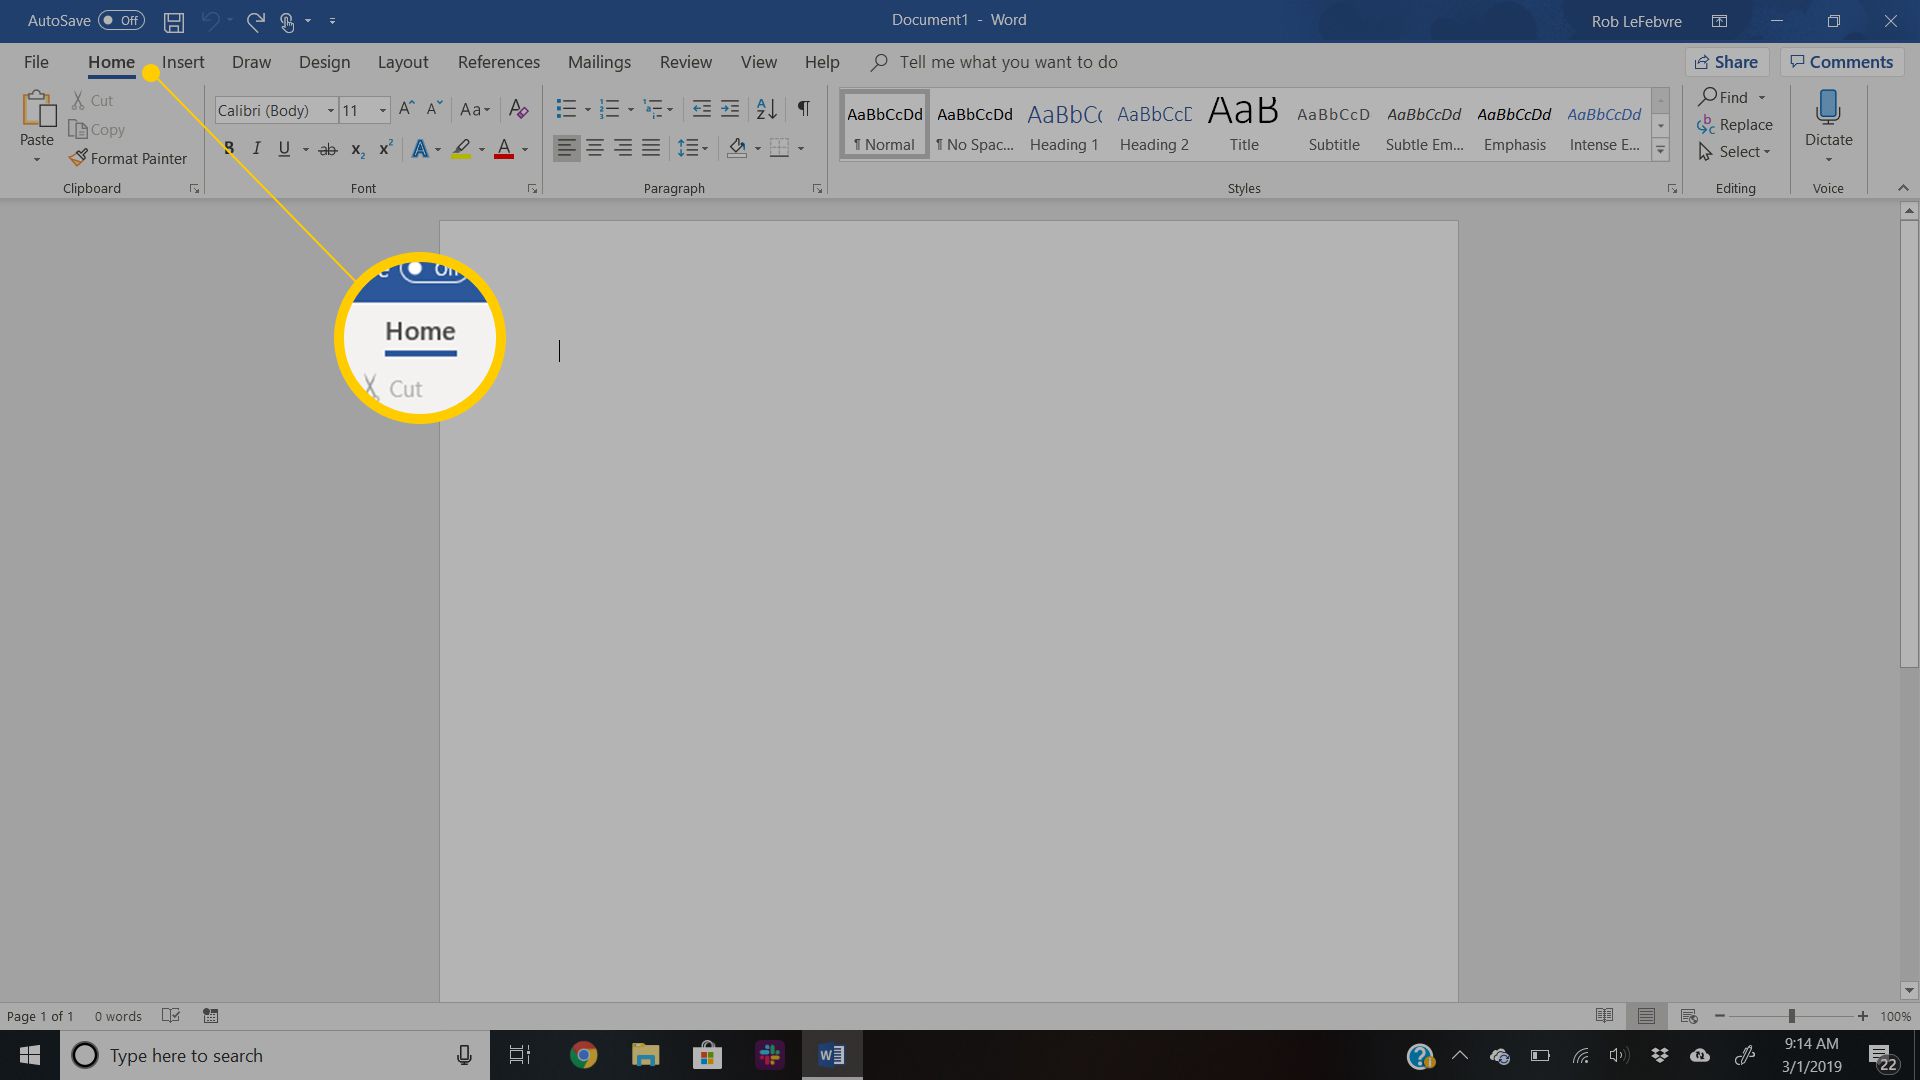The height and width of the screenshot is (1080, 1920).
Task: Click the Text Highlight Color icon
Action: [462, 146]
